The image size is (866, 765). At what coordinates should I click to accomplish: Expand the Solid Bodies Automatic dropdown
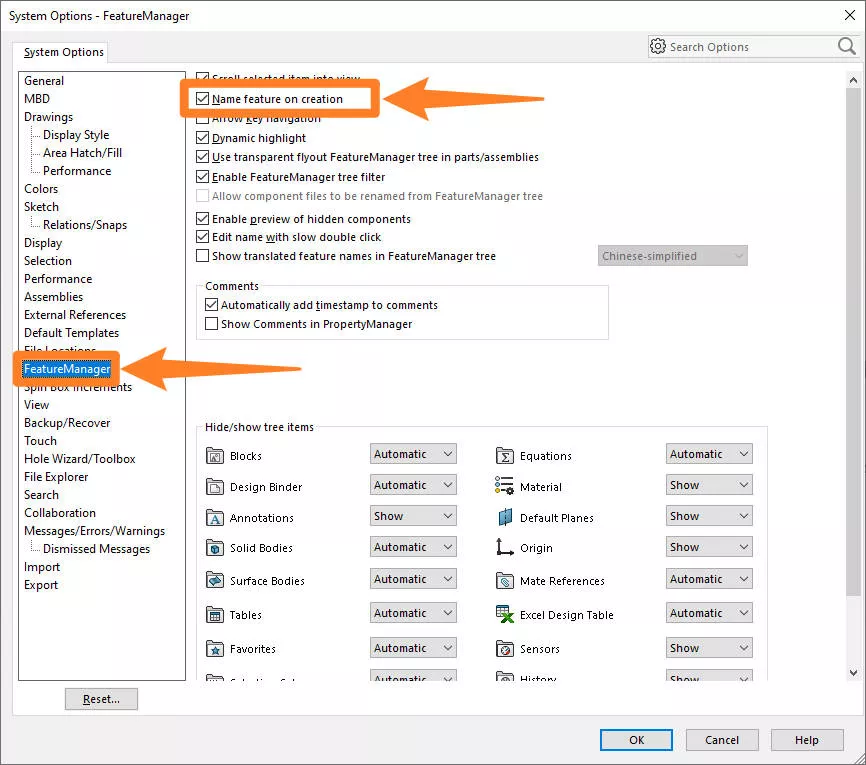point(413,547)
